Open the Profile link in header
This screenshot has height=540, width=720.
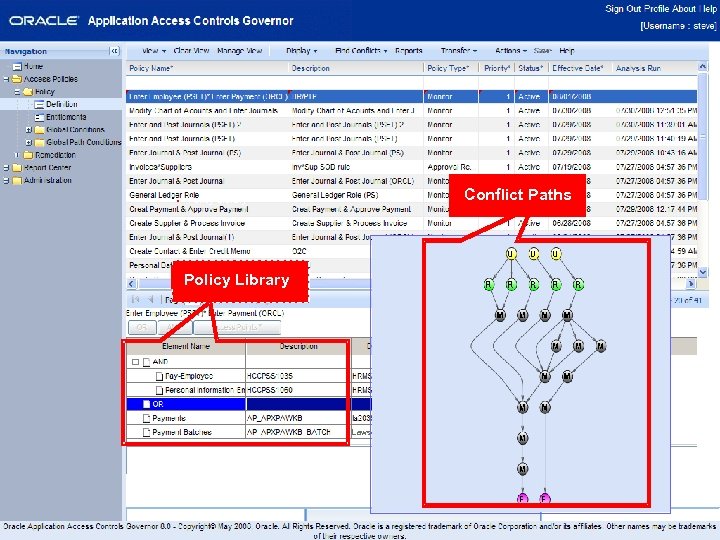[x=657, y=9]
